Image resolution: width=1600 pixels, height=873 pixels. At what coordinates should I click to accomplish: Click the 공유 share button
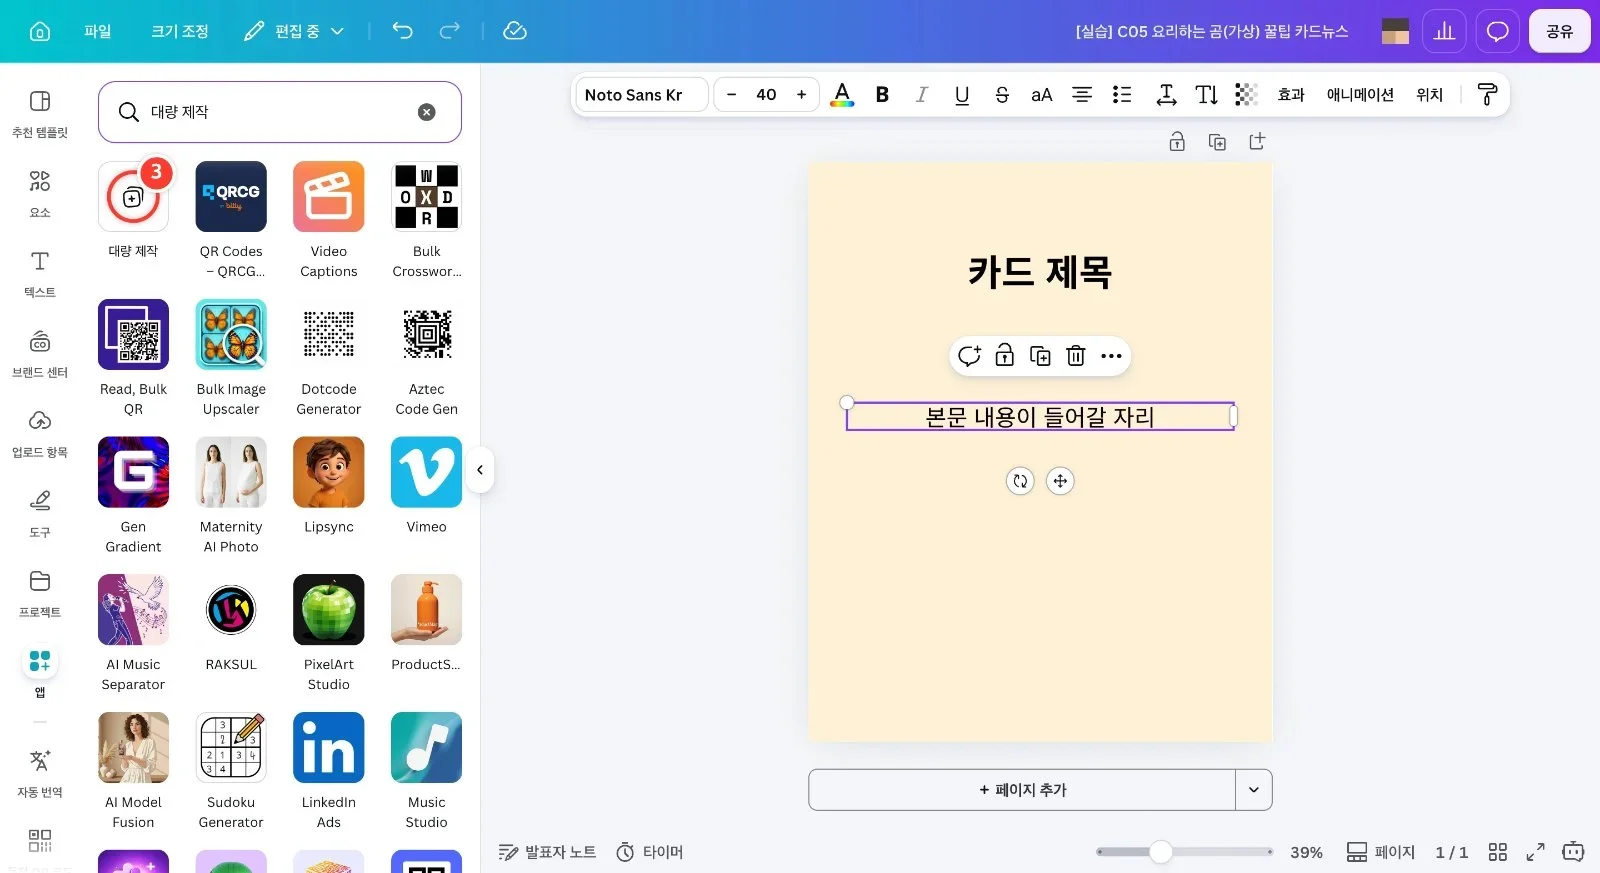coord(1560,31)
